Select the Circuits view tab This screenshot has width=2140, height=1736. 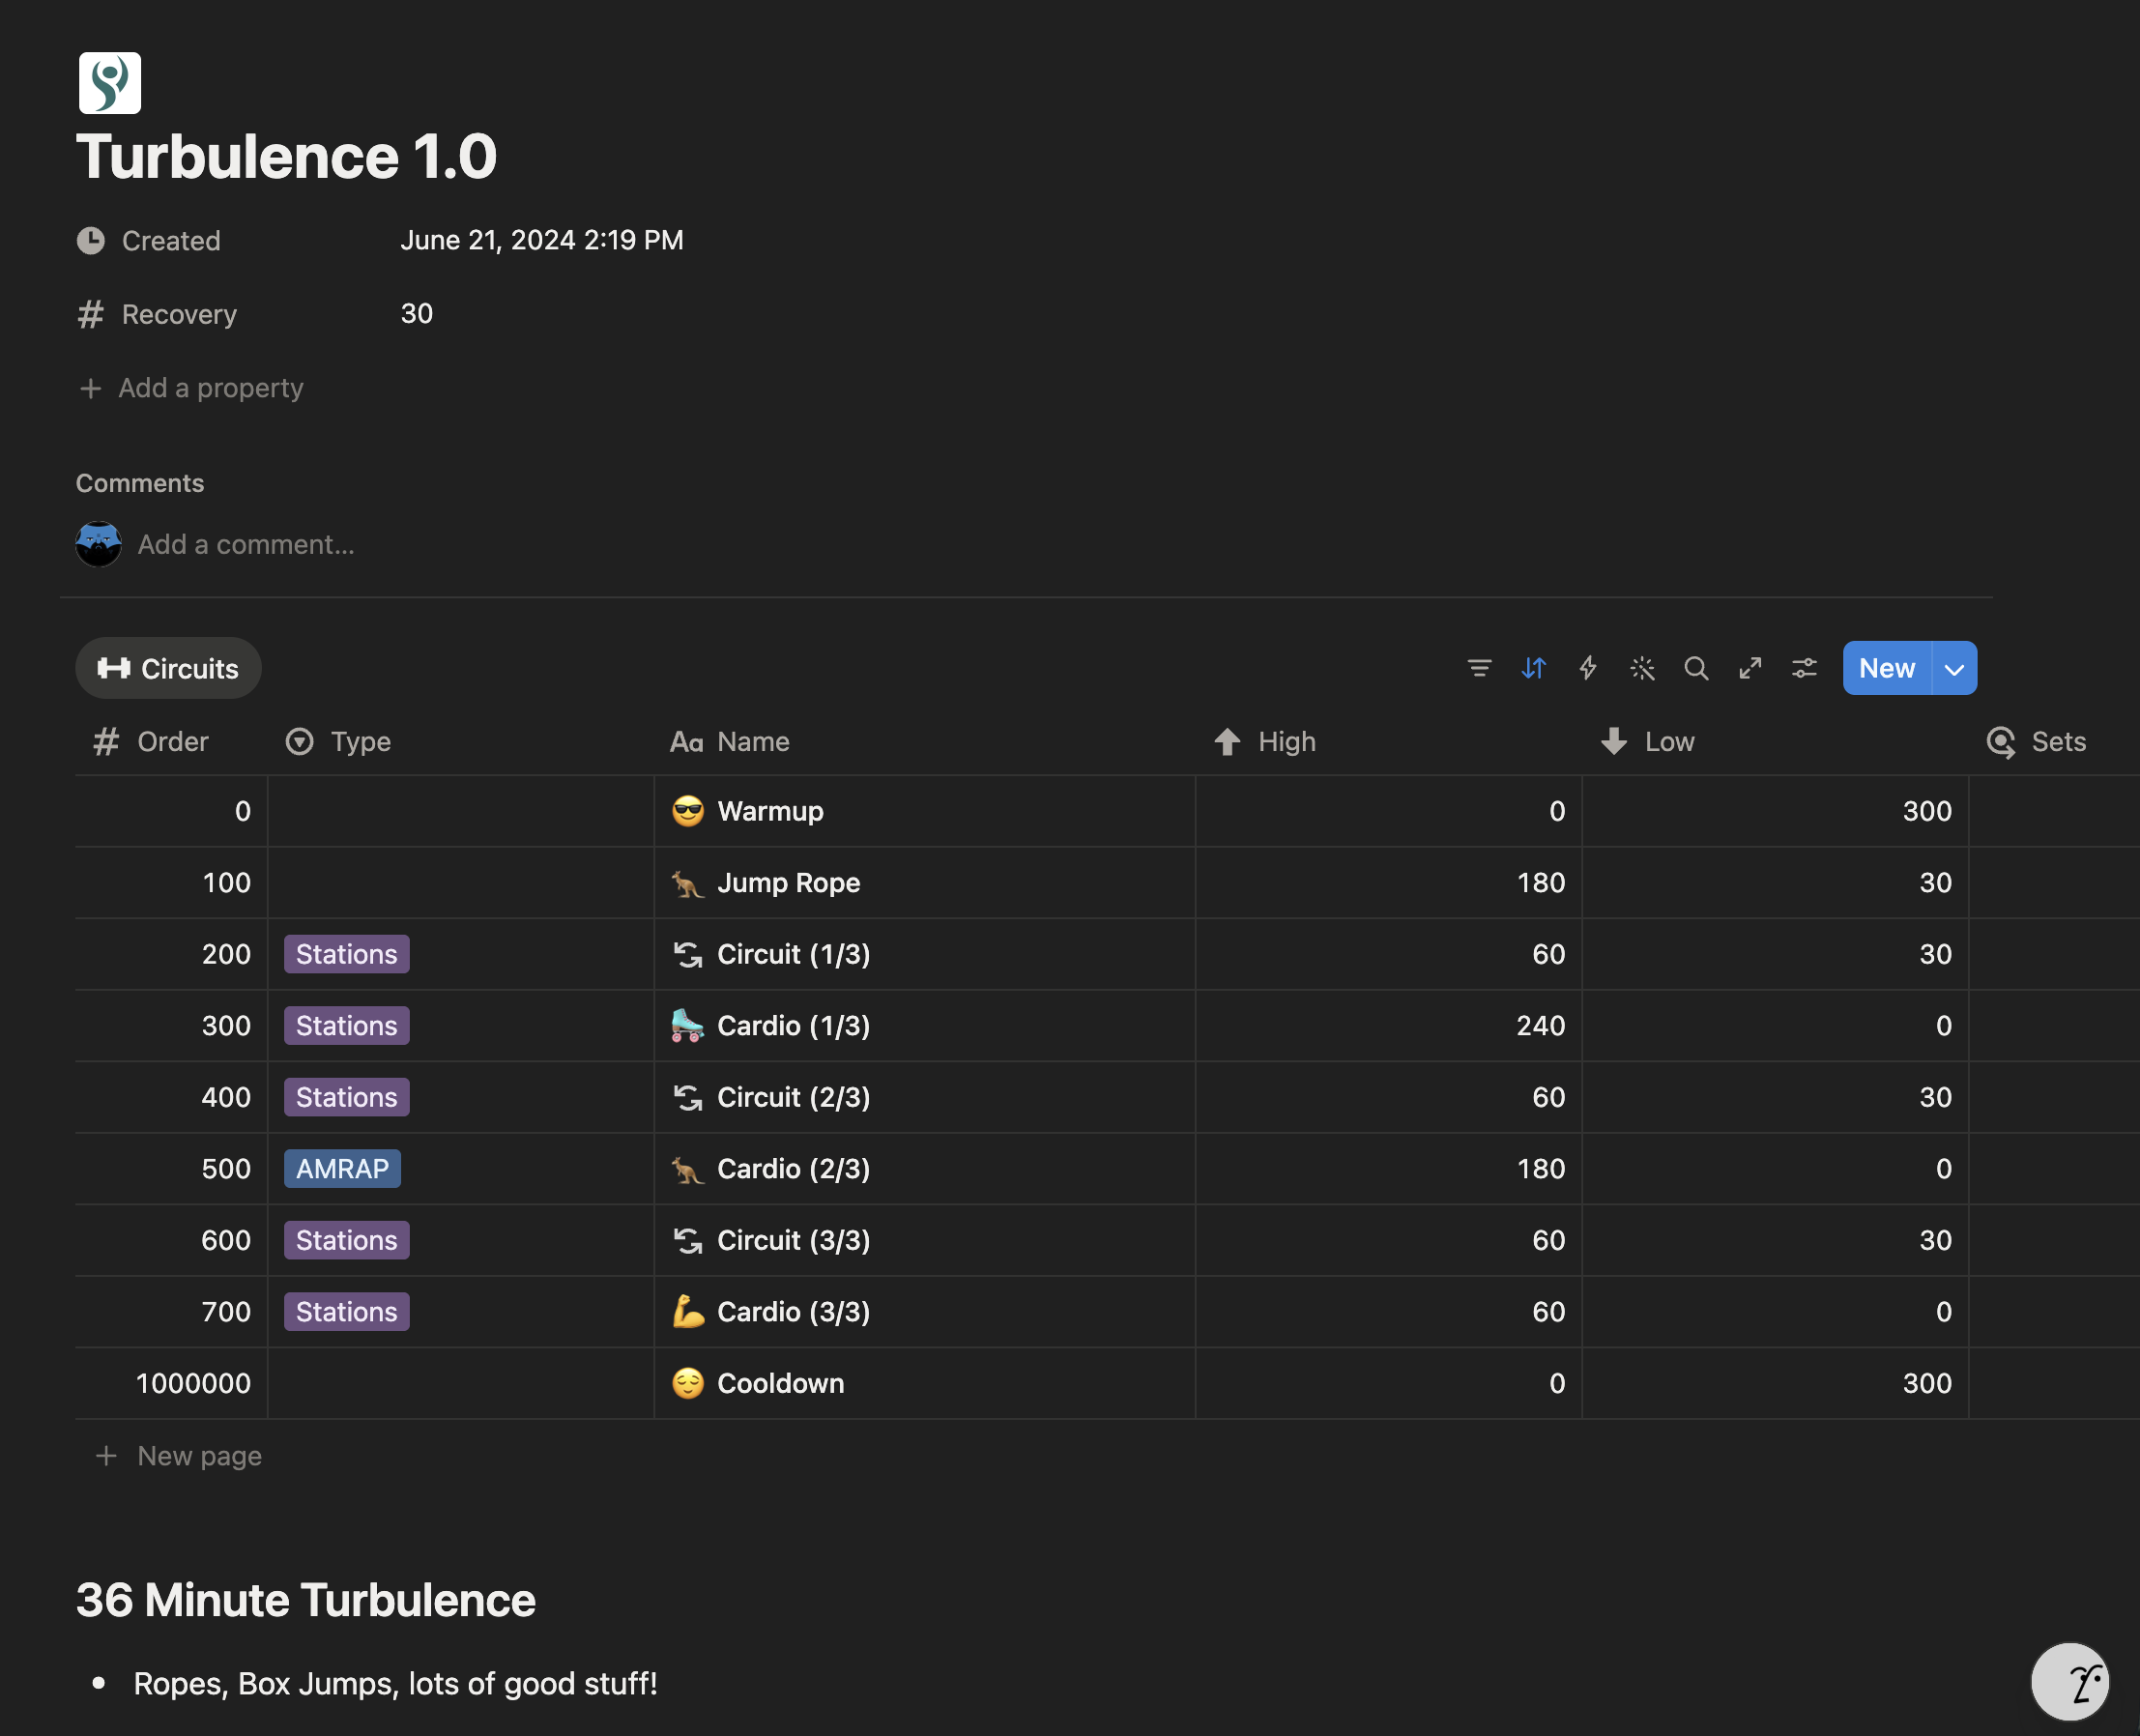point(167,668)
